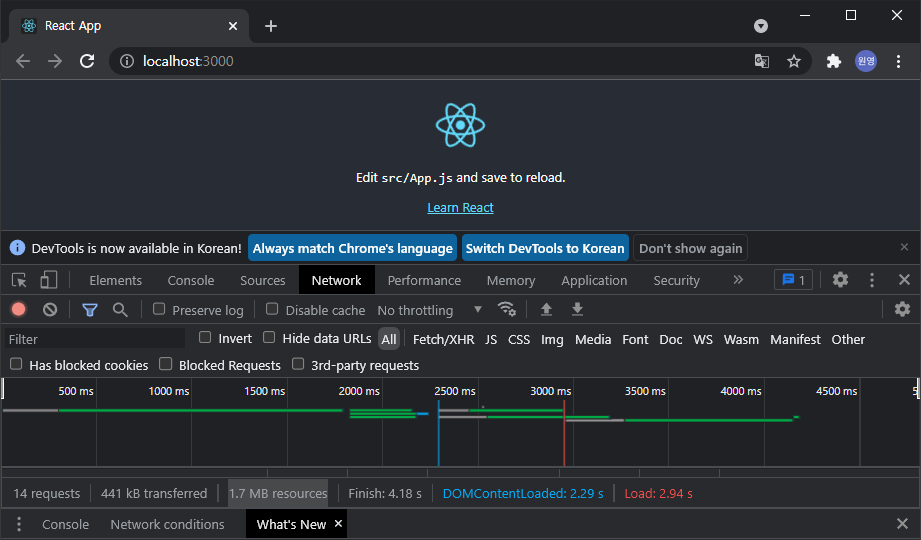View site information for localhost
Viewport: 921px width, 540px height.
coord(127,61)
